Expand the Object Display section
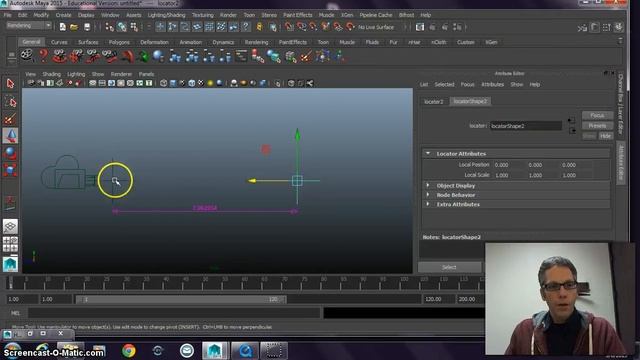This screenshot has height=360, width=640. pos(428,185)
